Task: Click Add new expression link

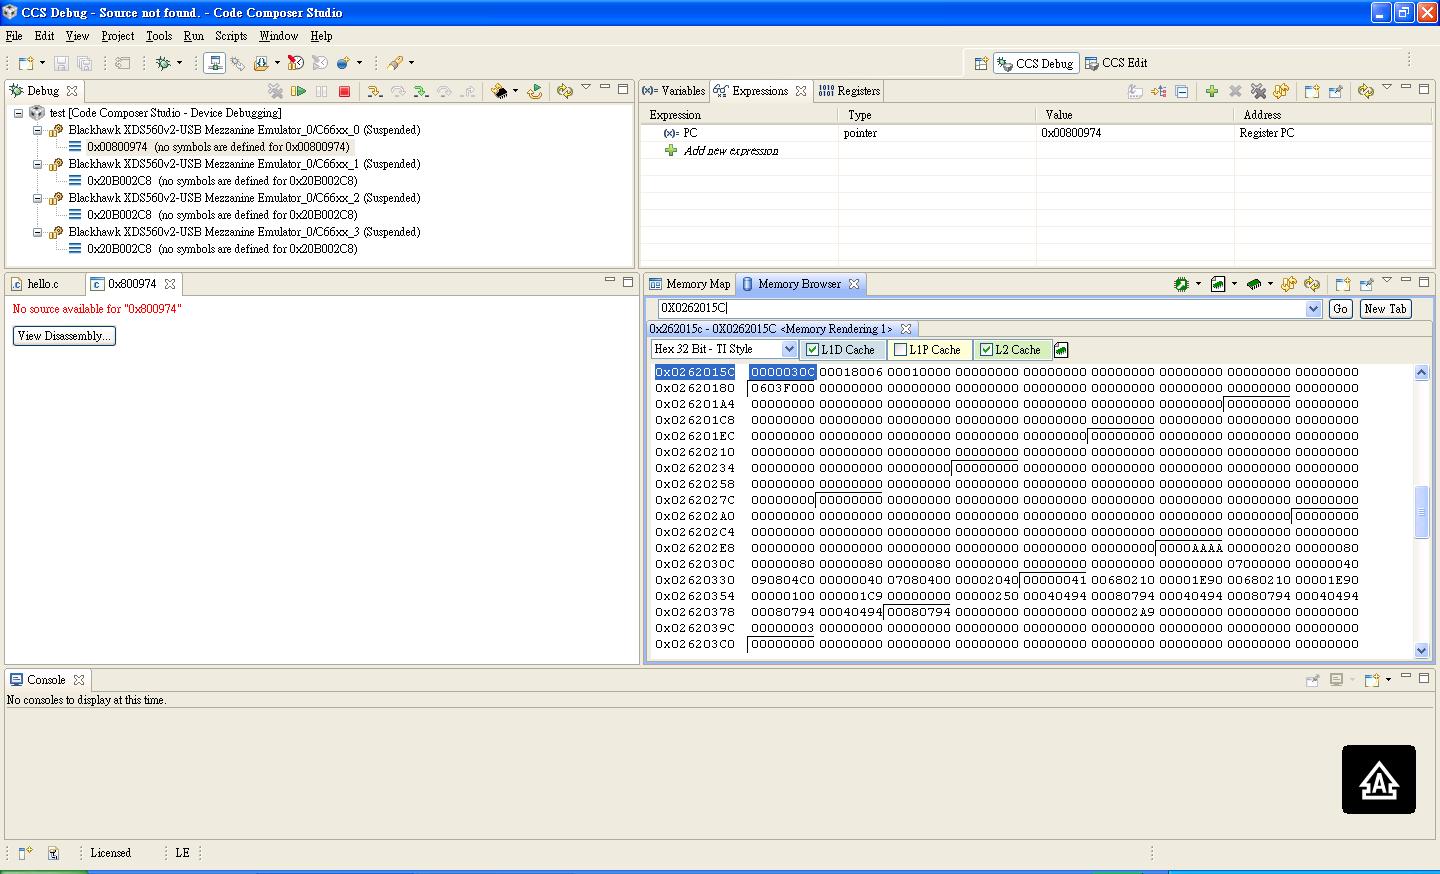Action: pos(731,151)
